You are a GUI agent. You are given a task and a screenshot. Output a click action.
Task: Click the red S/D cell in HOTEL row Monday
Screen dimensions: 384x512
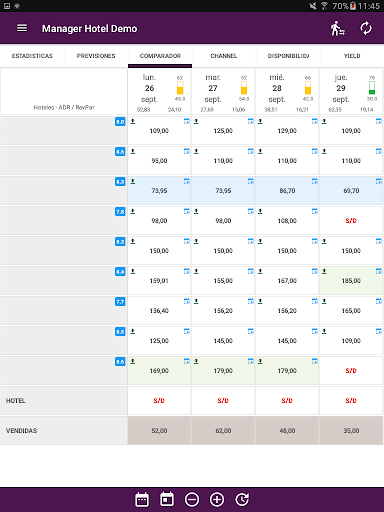click(x=159, y=401)
